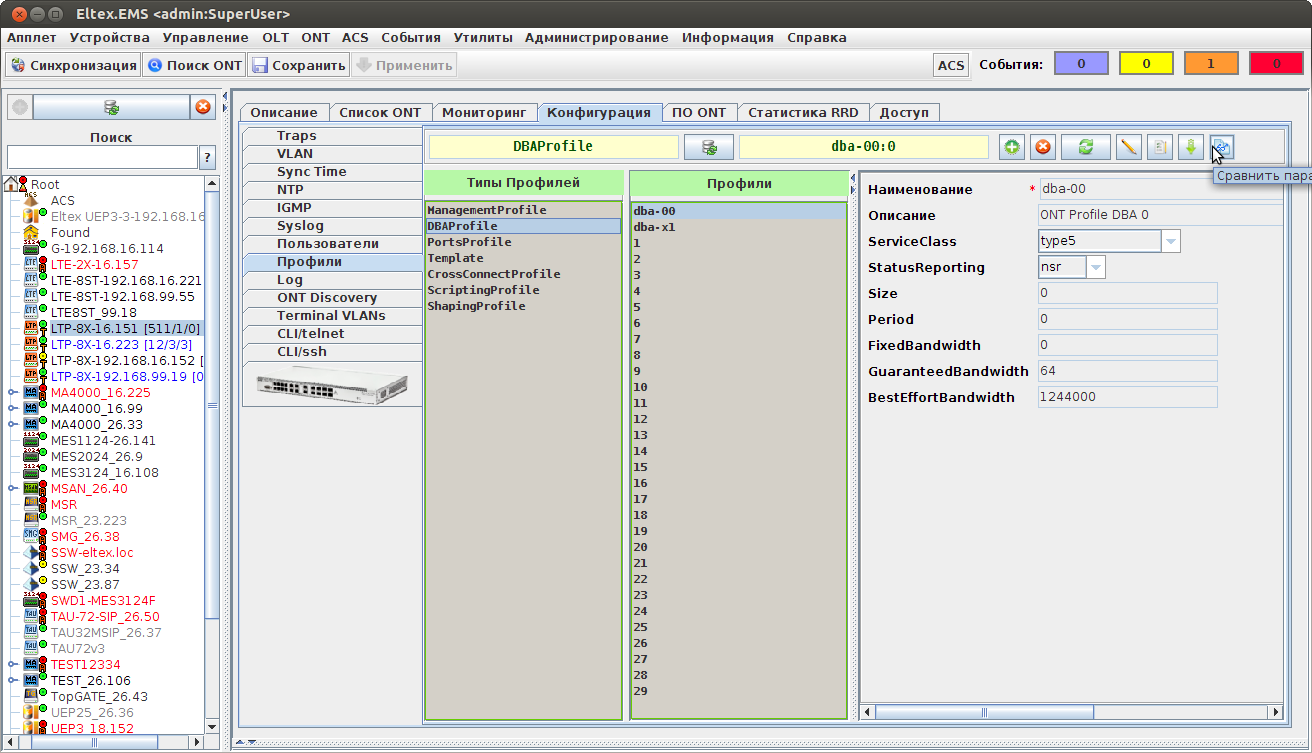Click the Поиск ONT button
Image resolution: width=1312 pixels, height=753 pixels.
[x=195, y=65]
